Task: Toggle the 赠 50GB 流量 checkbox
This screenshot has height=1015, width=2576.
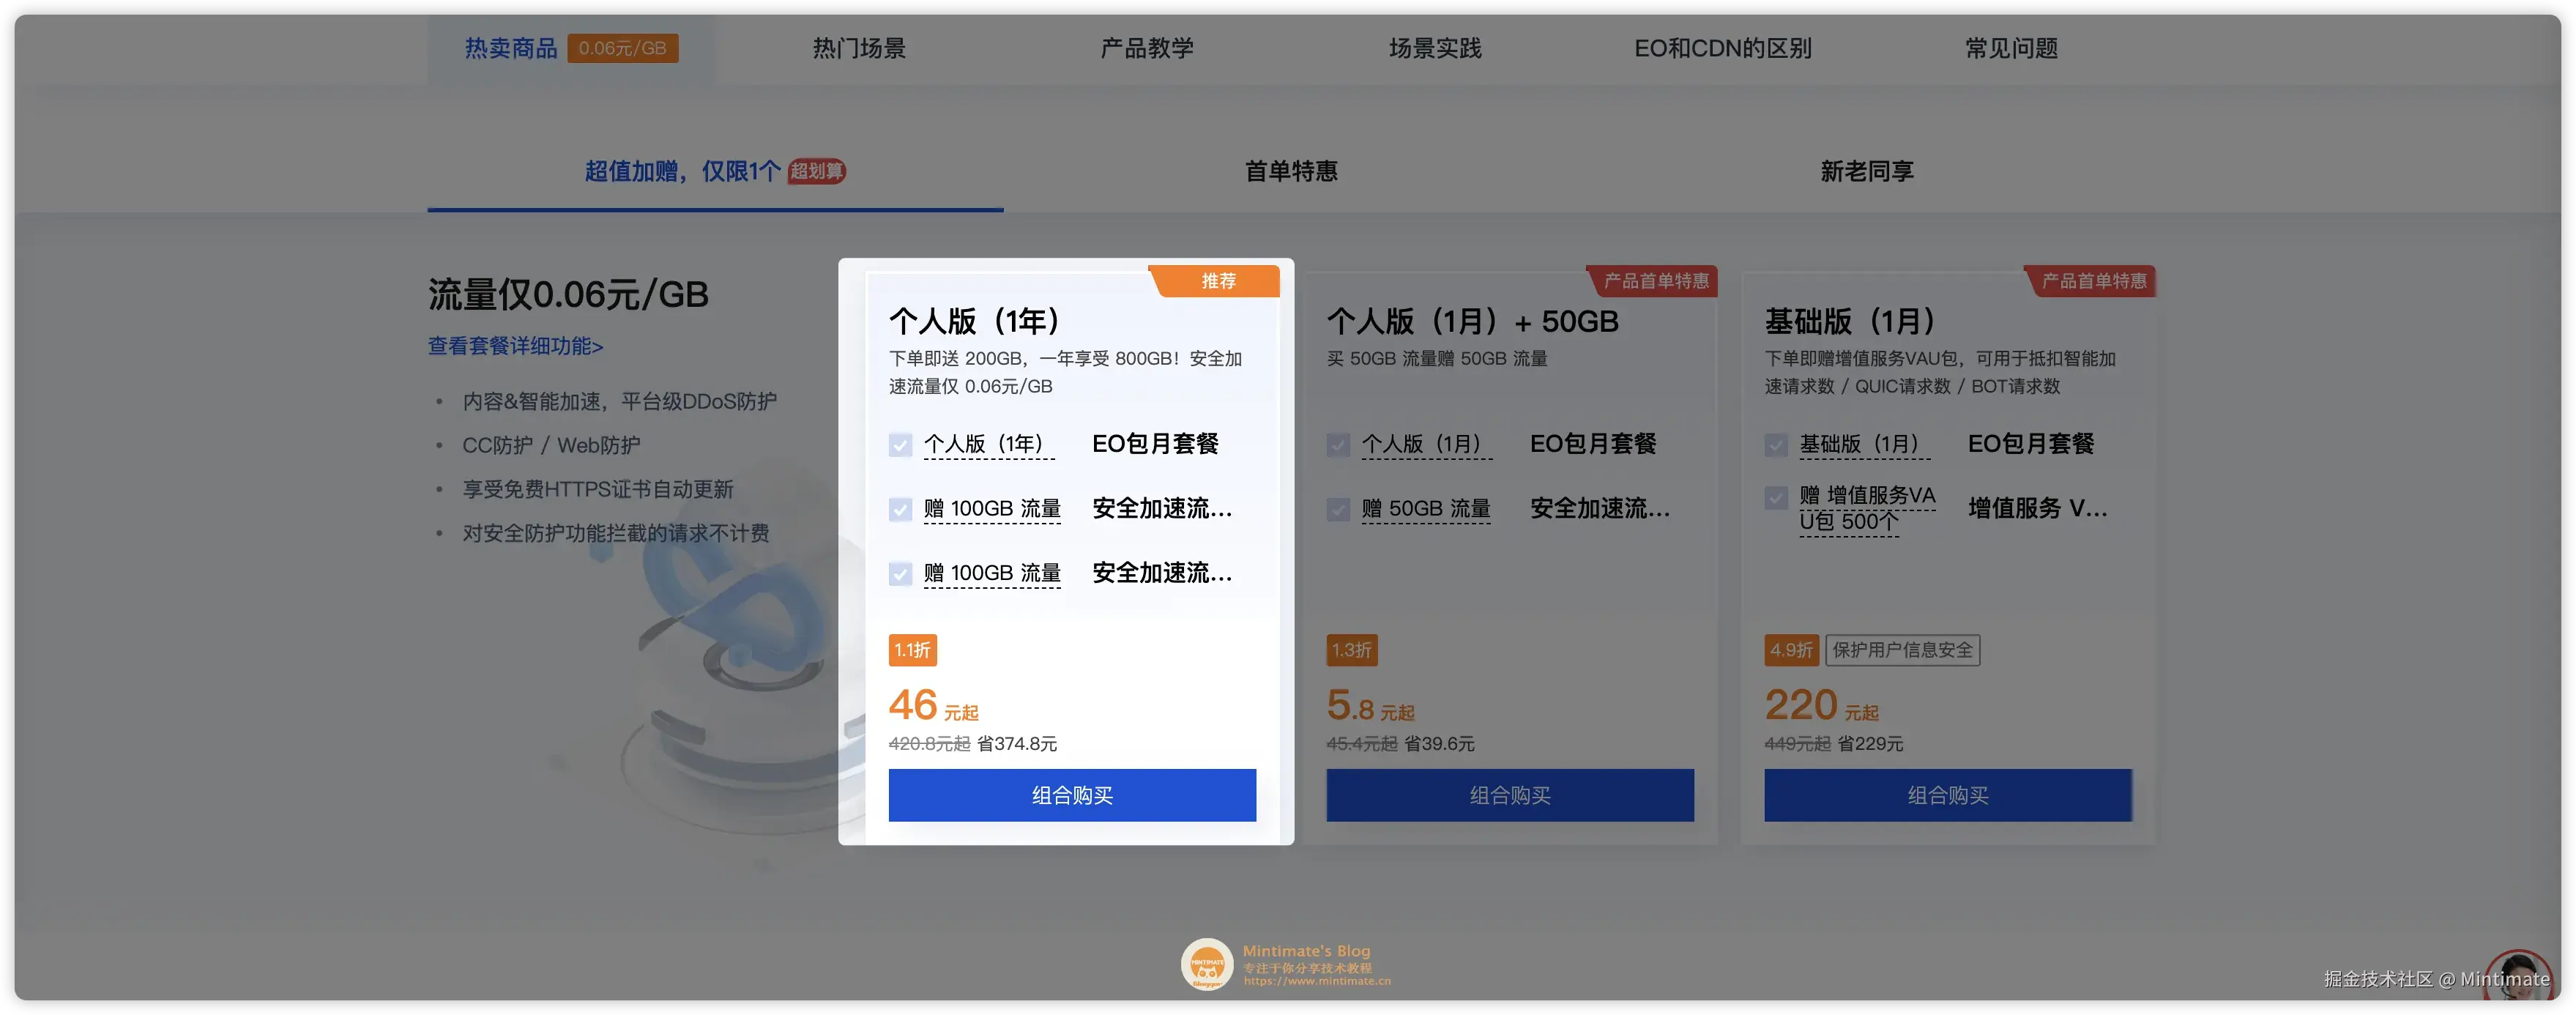Action: (x=1338, y=510)
